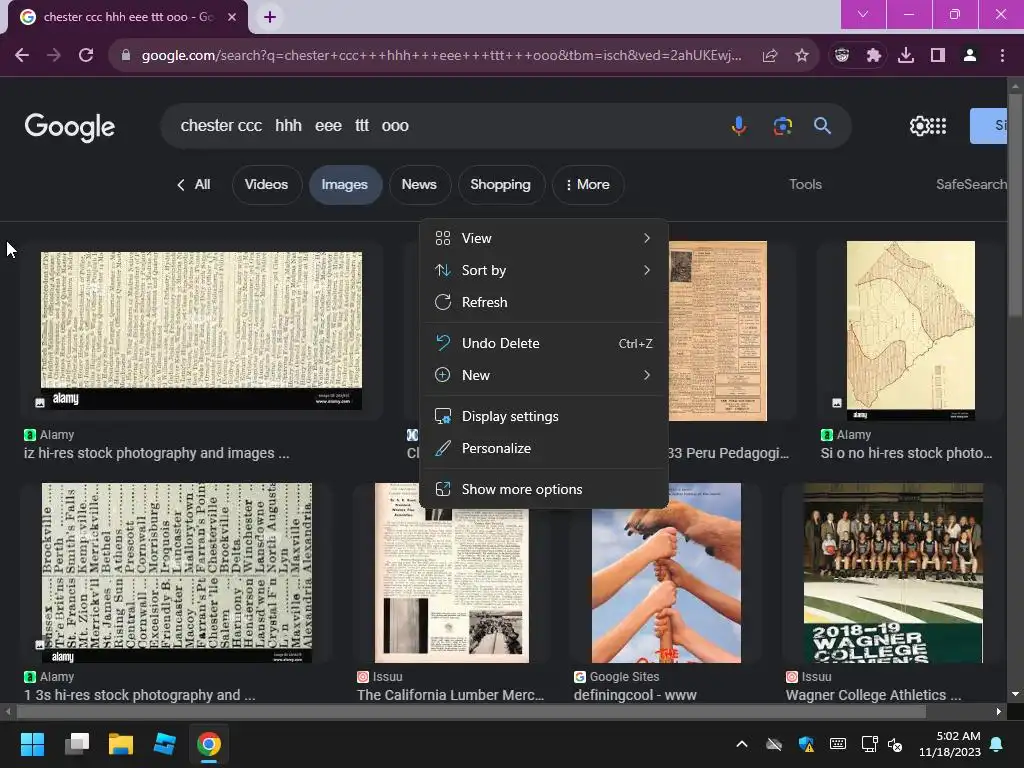The image size is (1024, 768).
Task: Select Personalize in context menu
Action: point(543,449)
